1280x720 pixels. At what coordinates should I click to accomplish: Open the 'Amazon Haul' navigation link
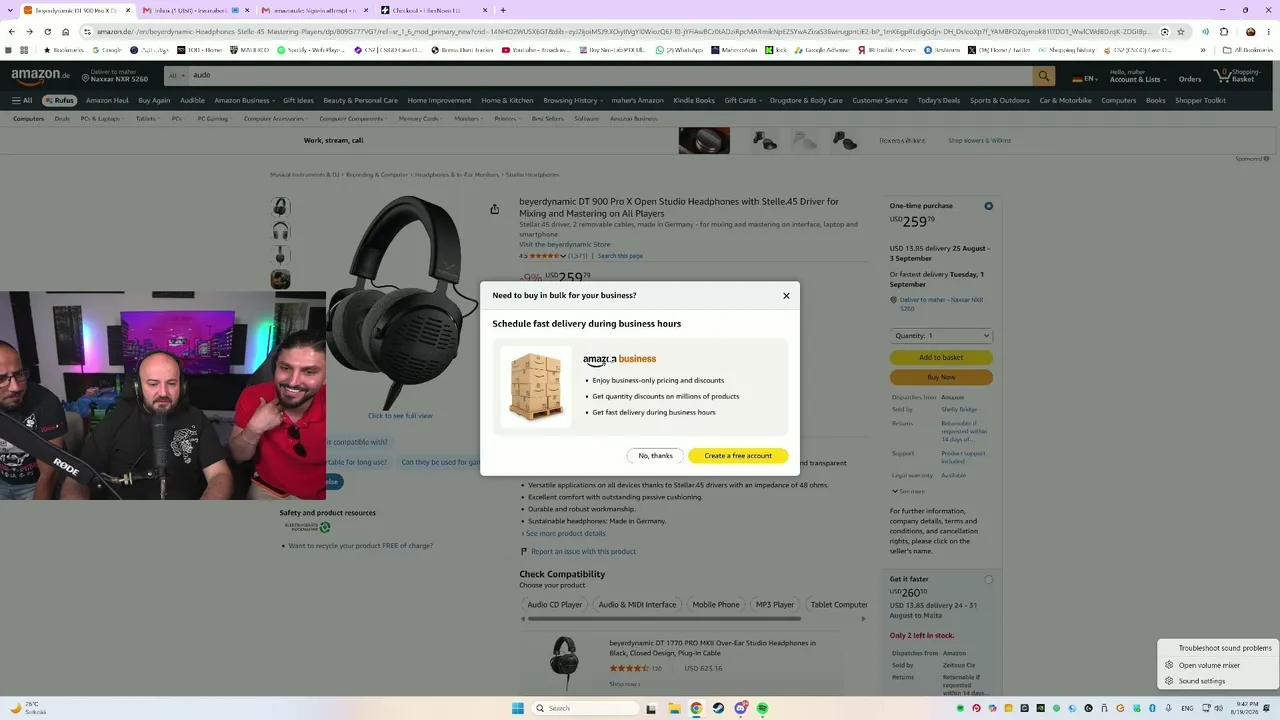pos(107,100)
